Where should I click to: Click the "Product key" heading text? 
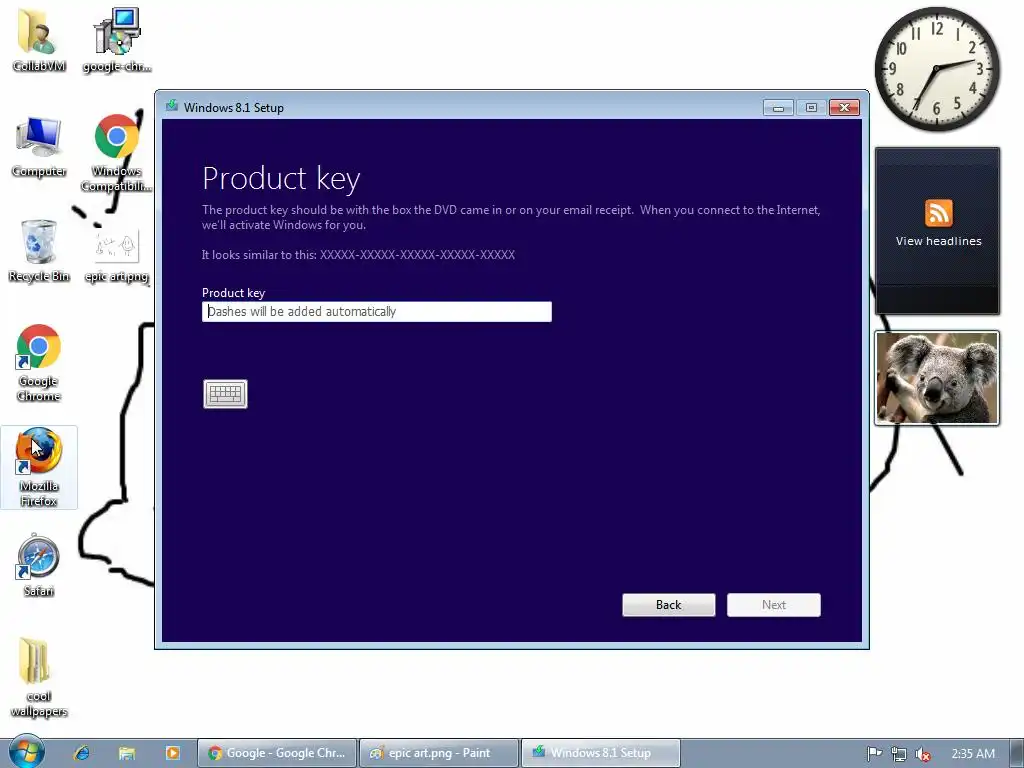click(281, 178)
